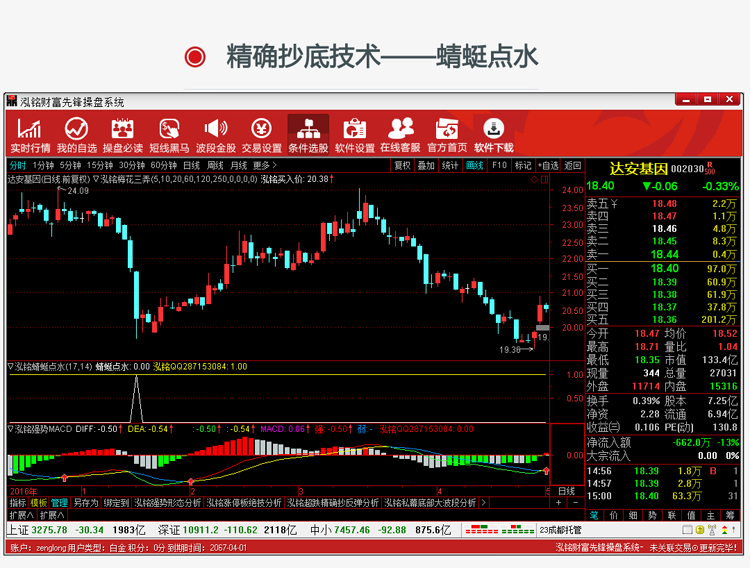Open the 短线黑马 short-term picks icon
Screen dimensions: 750x568
pyautogui.click(x=169, y=135)
